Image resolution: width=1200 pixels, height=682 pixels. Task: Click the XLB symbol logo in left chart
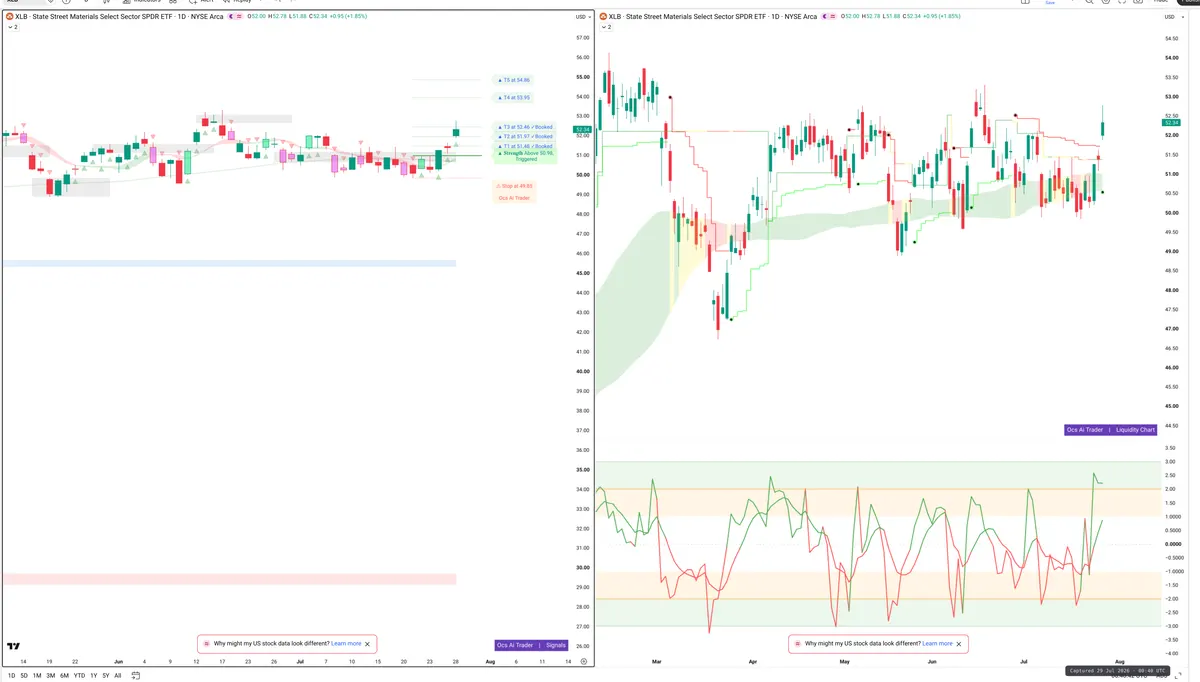pyautogui.click(x=9, y=17)
